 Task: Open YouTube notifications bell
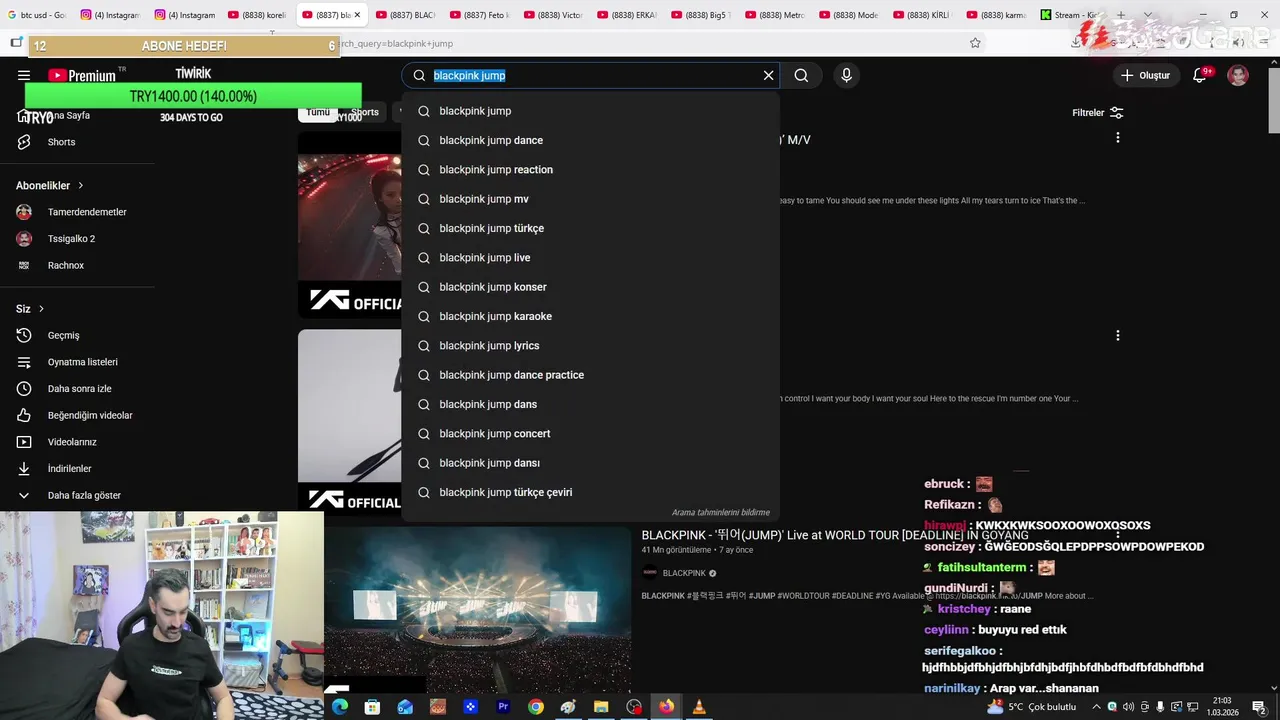click(x=1200, y=75)
